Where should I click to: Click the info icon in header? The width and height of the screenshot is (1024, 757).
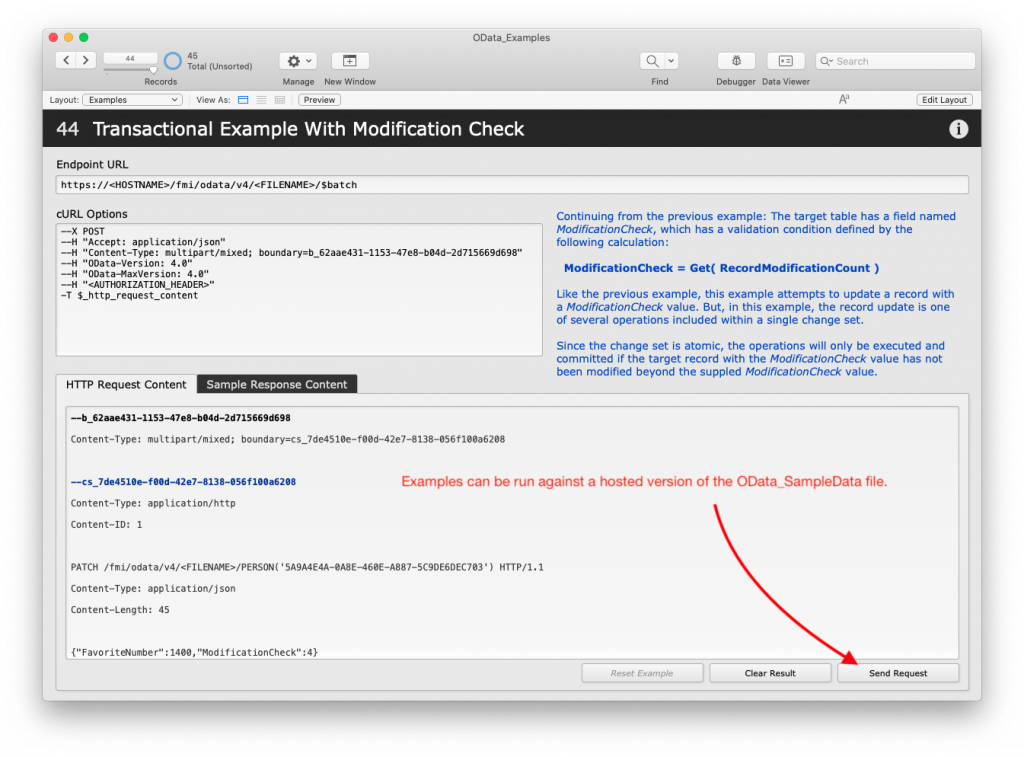[958, 129]
